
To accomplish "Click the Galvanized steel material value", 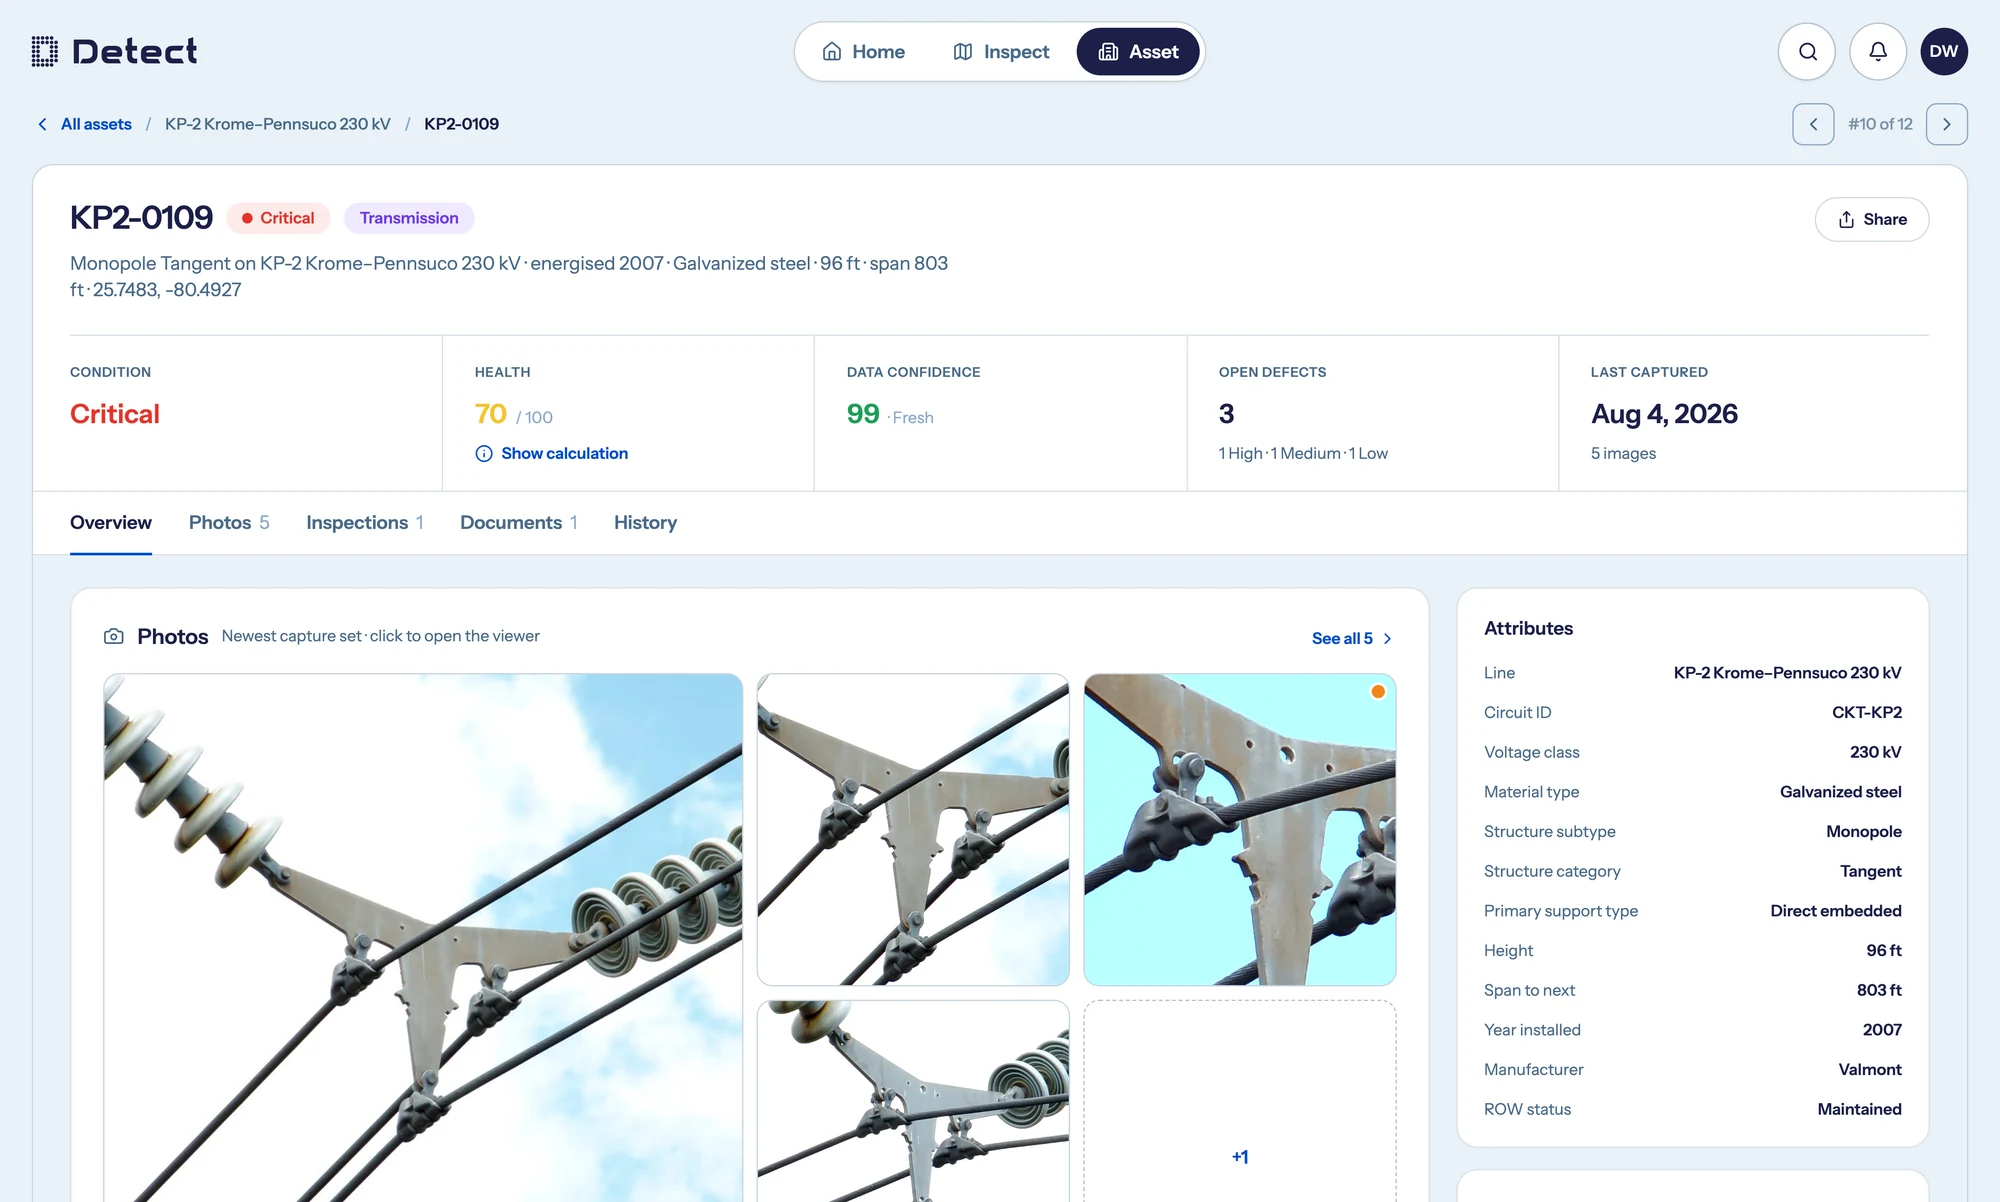I will [1841, 792].
